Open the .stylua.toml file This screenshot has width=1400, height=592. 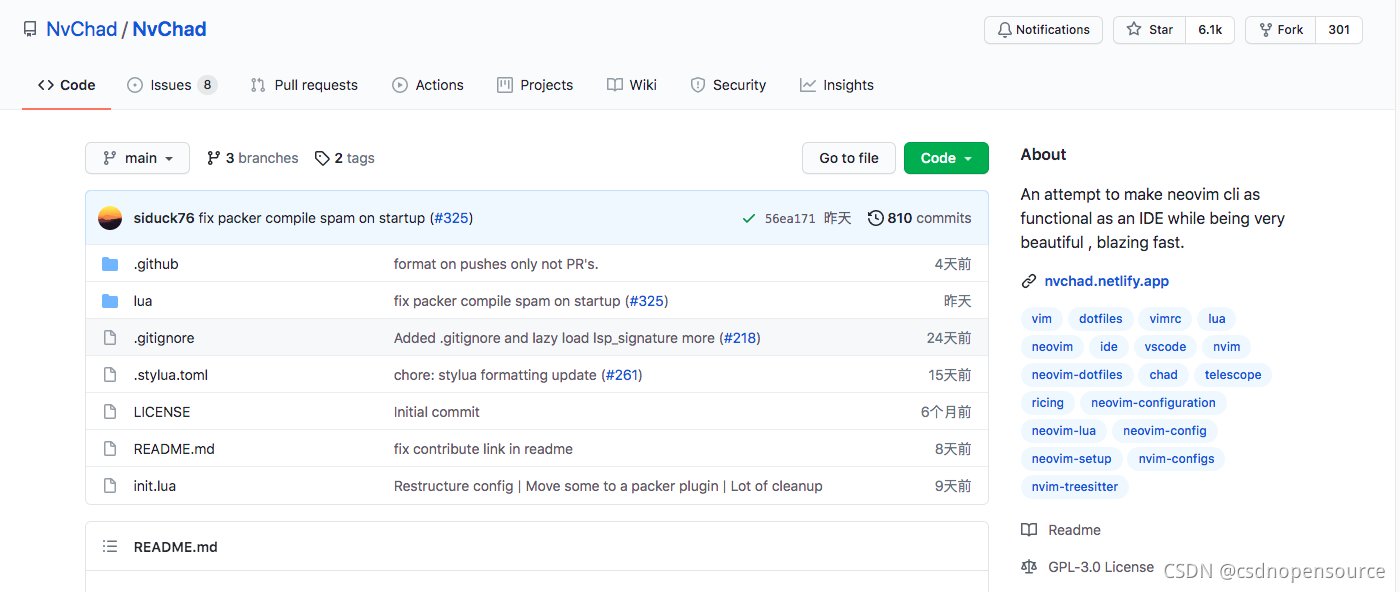pos(171,375)
